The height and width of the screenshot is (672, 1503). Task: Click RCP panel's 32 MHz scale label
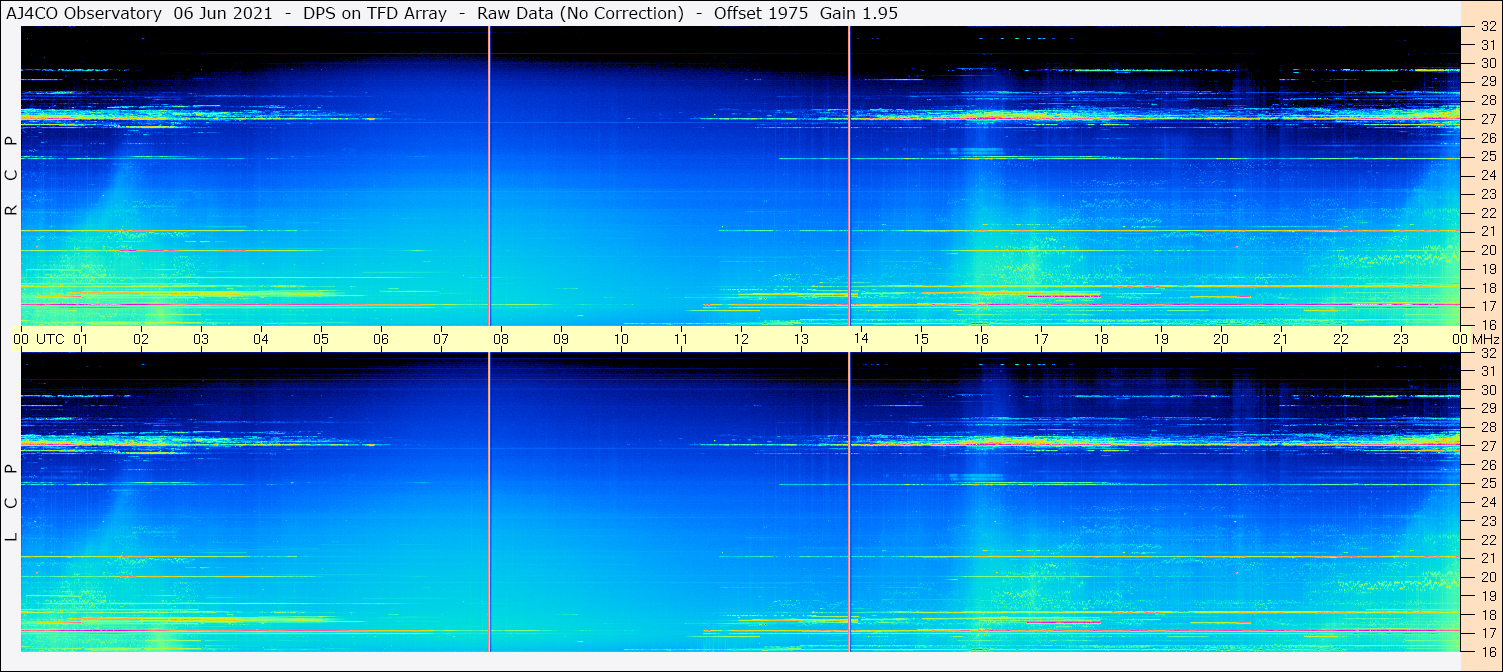tap(1488, 26)
